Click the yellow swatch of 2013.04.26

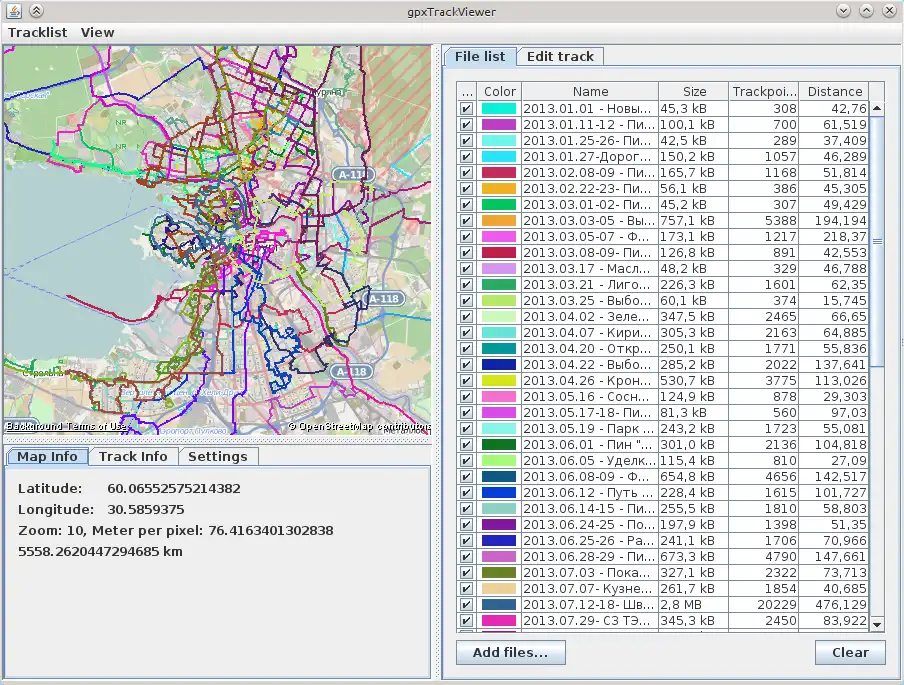[x=499, y=381]
